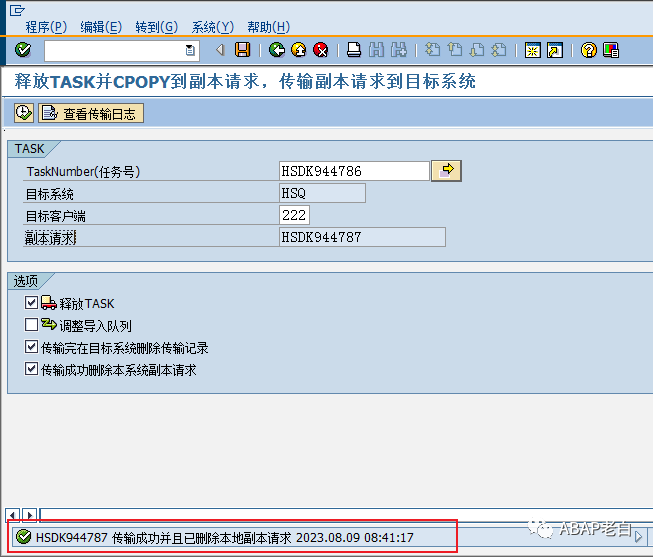Open the 转到(G) menu
The height and width of the screenshot is (557, 653).
pos(157,27)
